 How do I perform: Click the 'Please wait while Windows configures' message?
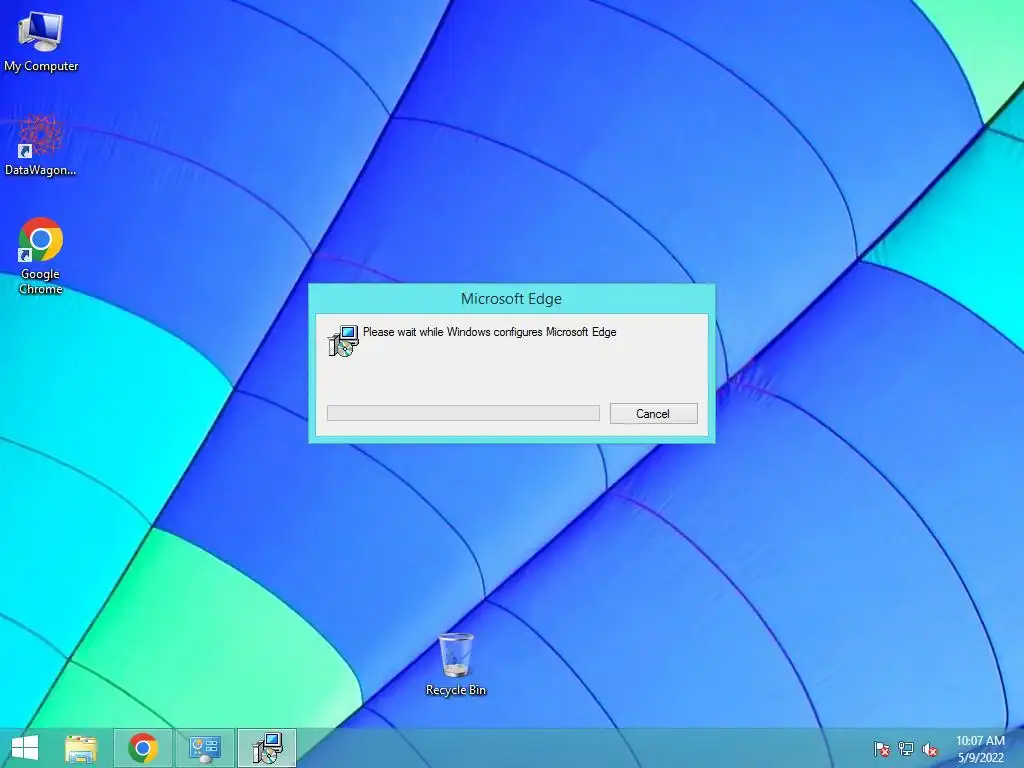490,332
